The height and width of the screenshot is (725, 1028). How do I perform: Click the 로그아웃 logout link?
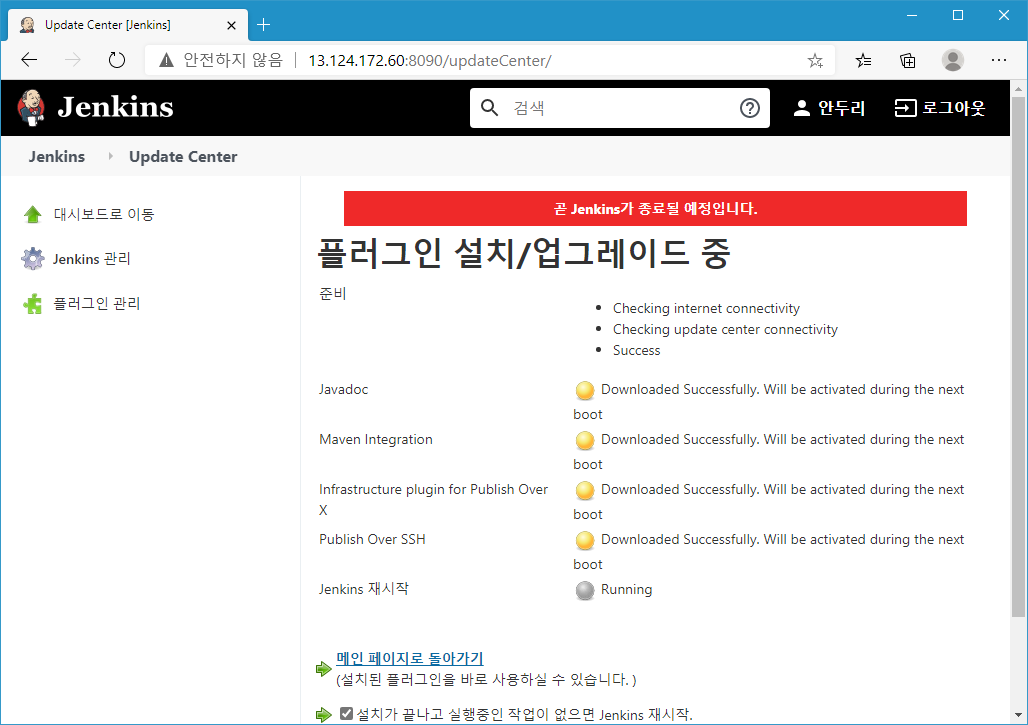pos(939,108)
